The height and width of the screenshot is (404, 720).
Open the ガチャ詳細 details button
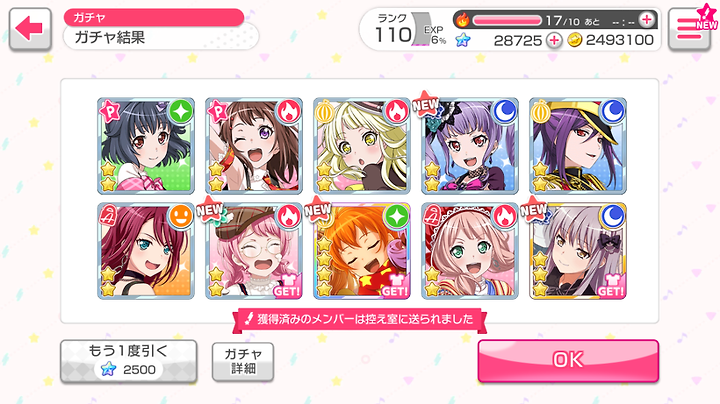point(243,361)
